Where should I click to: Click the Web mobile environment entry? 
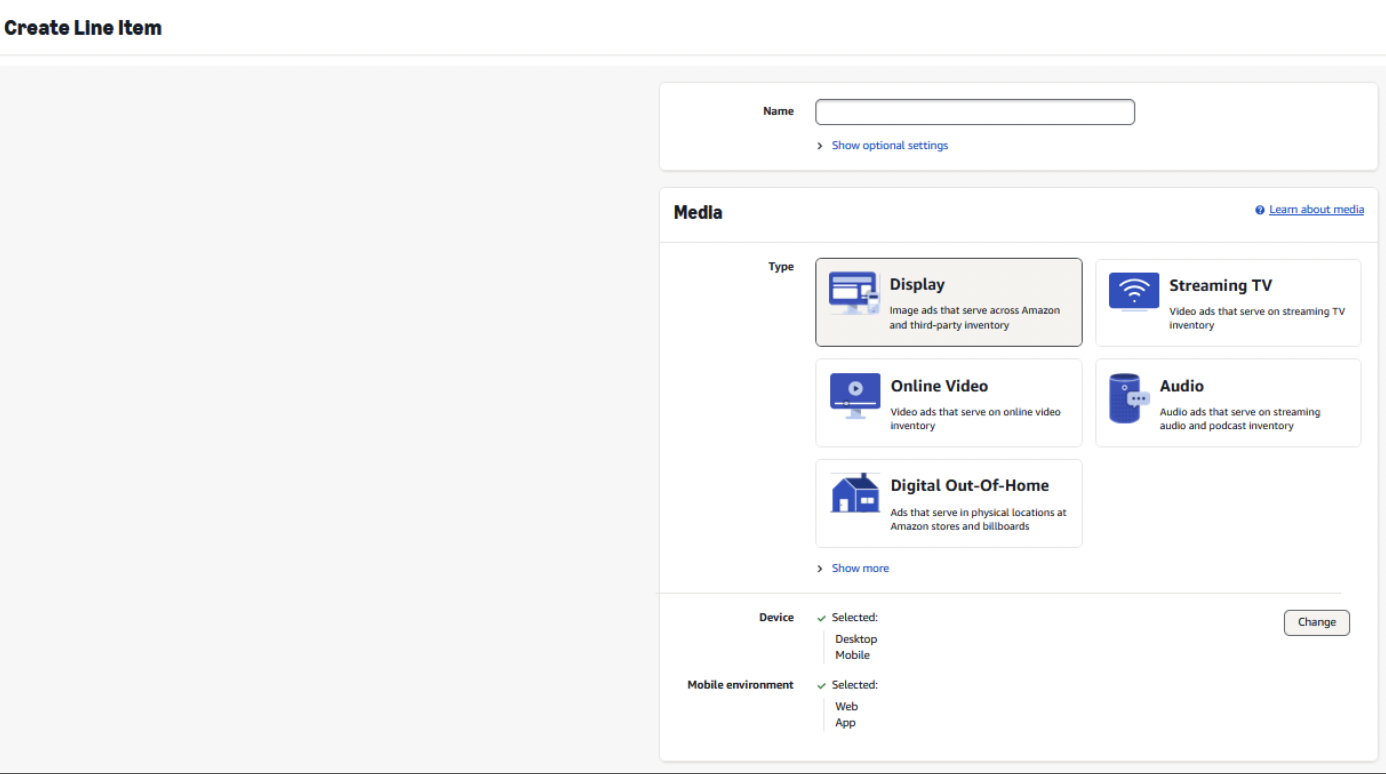[x=846, y=706]
